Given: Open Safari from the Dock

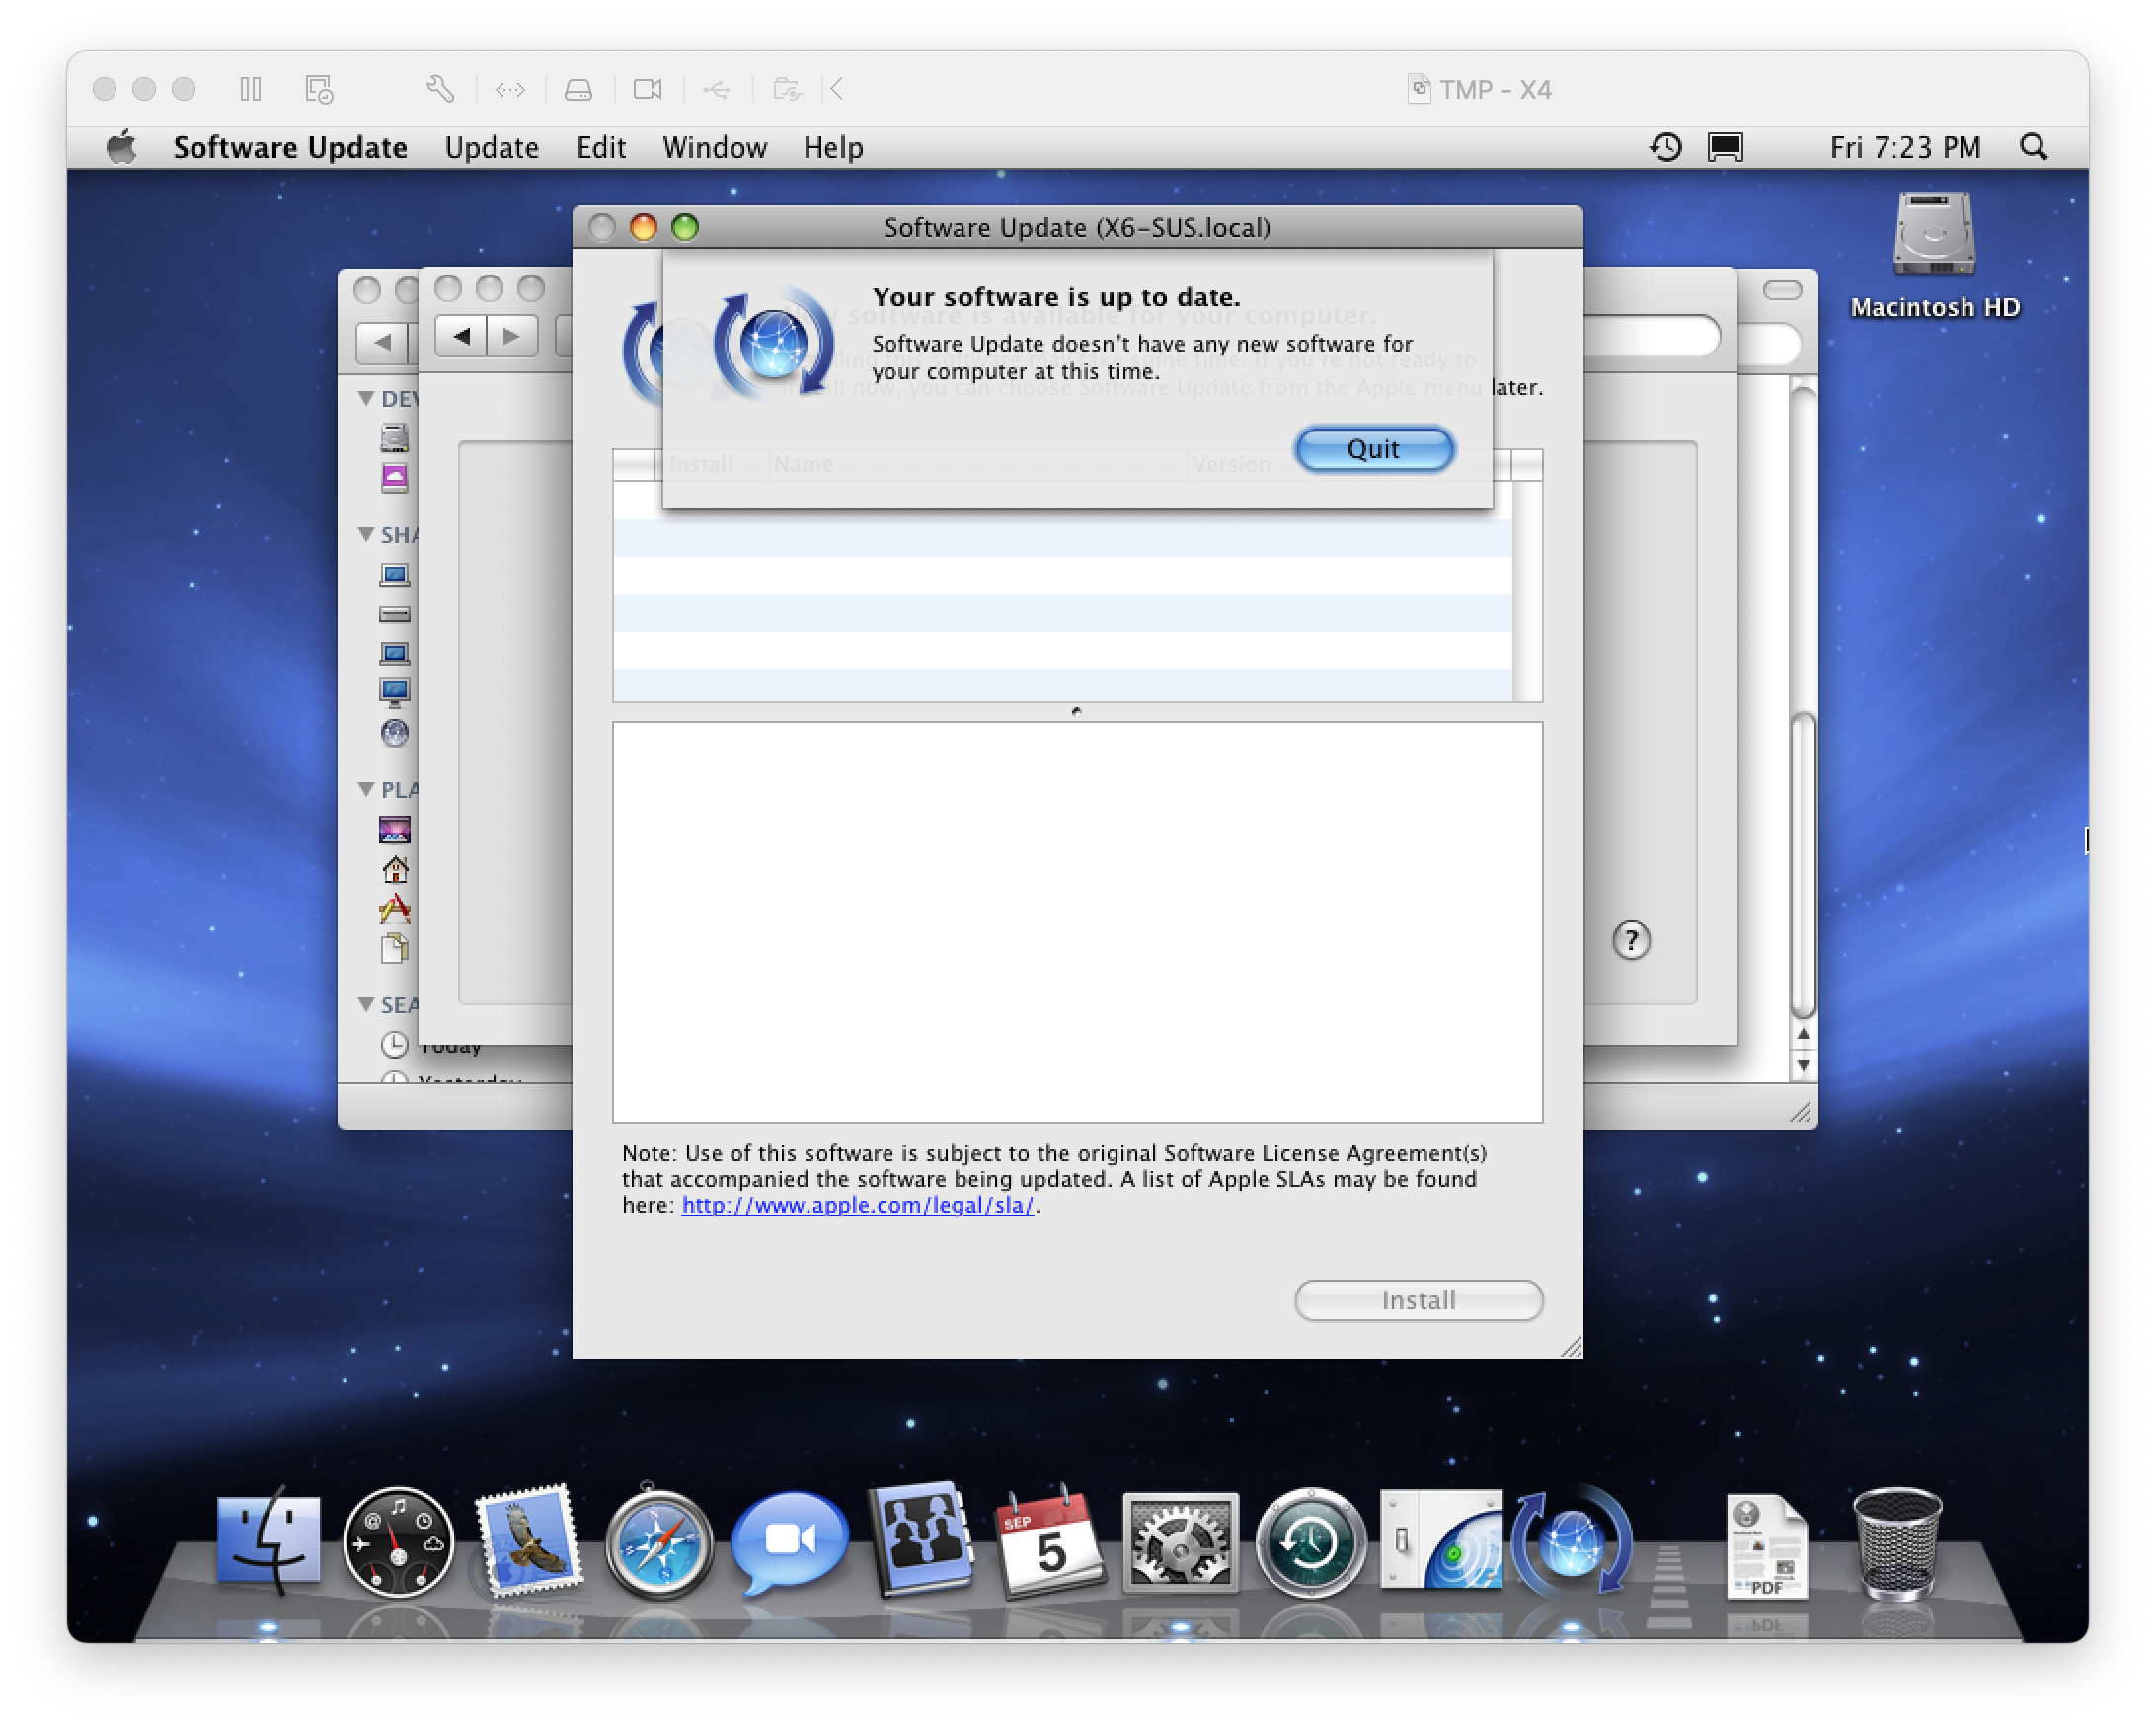Looking at the screenshot, I should pyautogui.click(x=658, y=1544).
